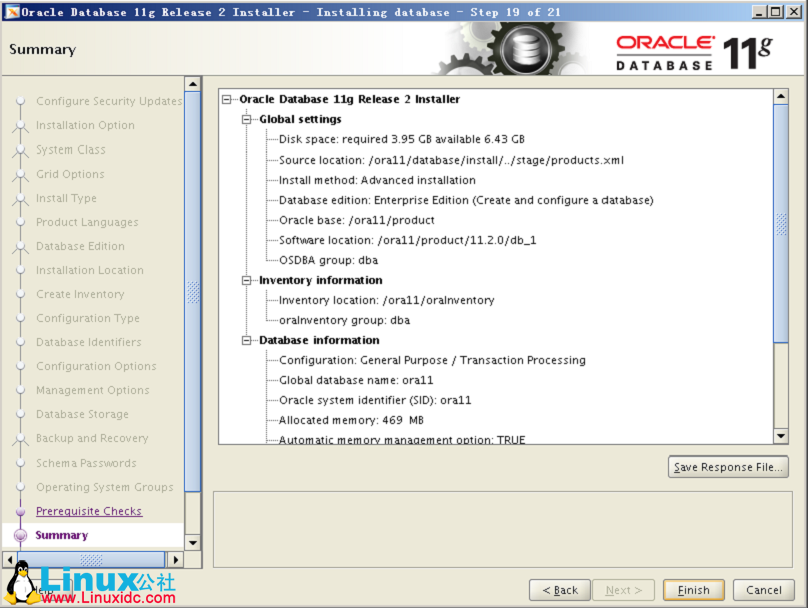Click the Database Storage step marker icon
The height and width of the screenshot is (608, 808).
(x=22, y=414)
